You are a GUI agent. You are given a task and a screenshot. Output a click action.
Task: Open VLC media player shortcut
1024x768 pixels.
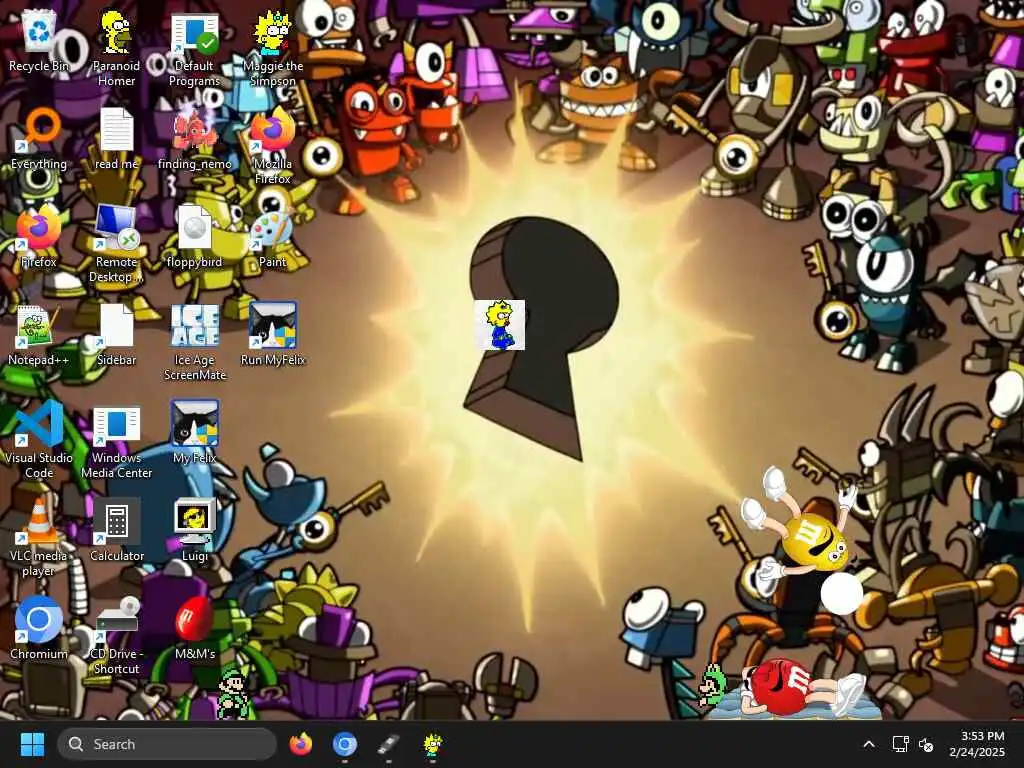tap(39, 537)
